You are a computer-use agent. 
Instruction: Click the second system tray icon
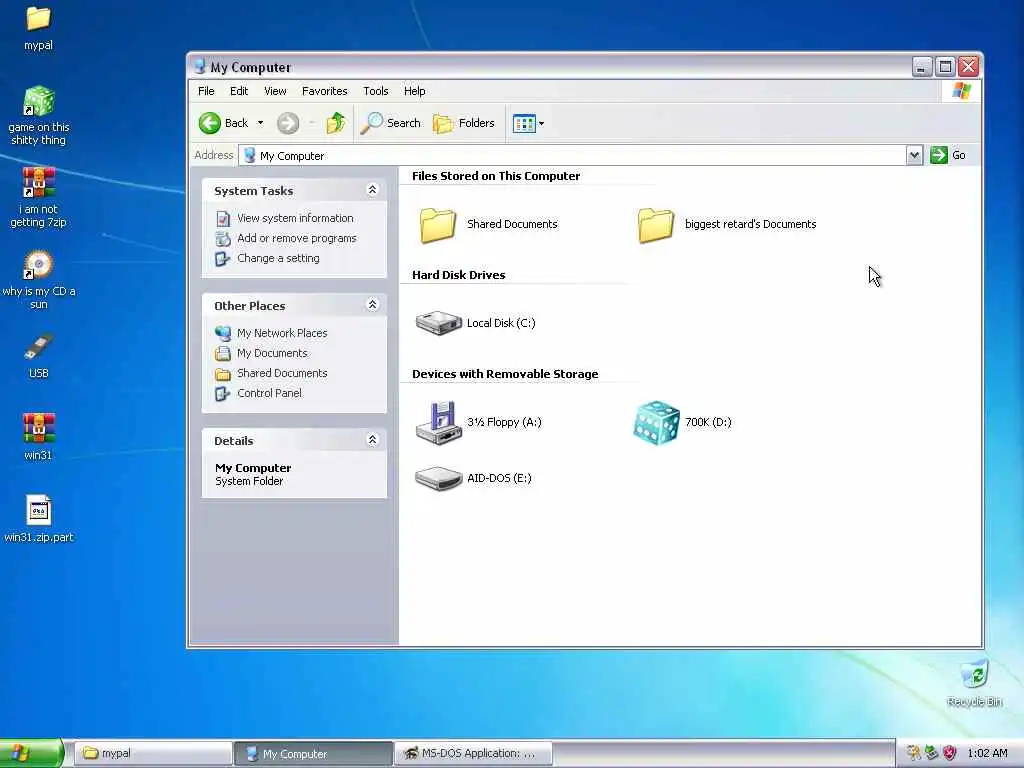point(931,753)
